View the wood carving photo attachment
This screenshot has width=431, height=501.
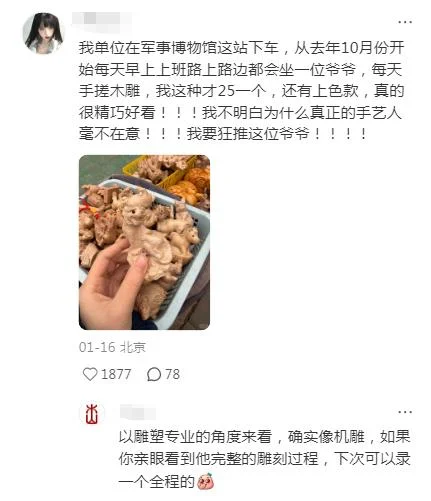(144, 242)
